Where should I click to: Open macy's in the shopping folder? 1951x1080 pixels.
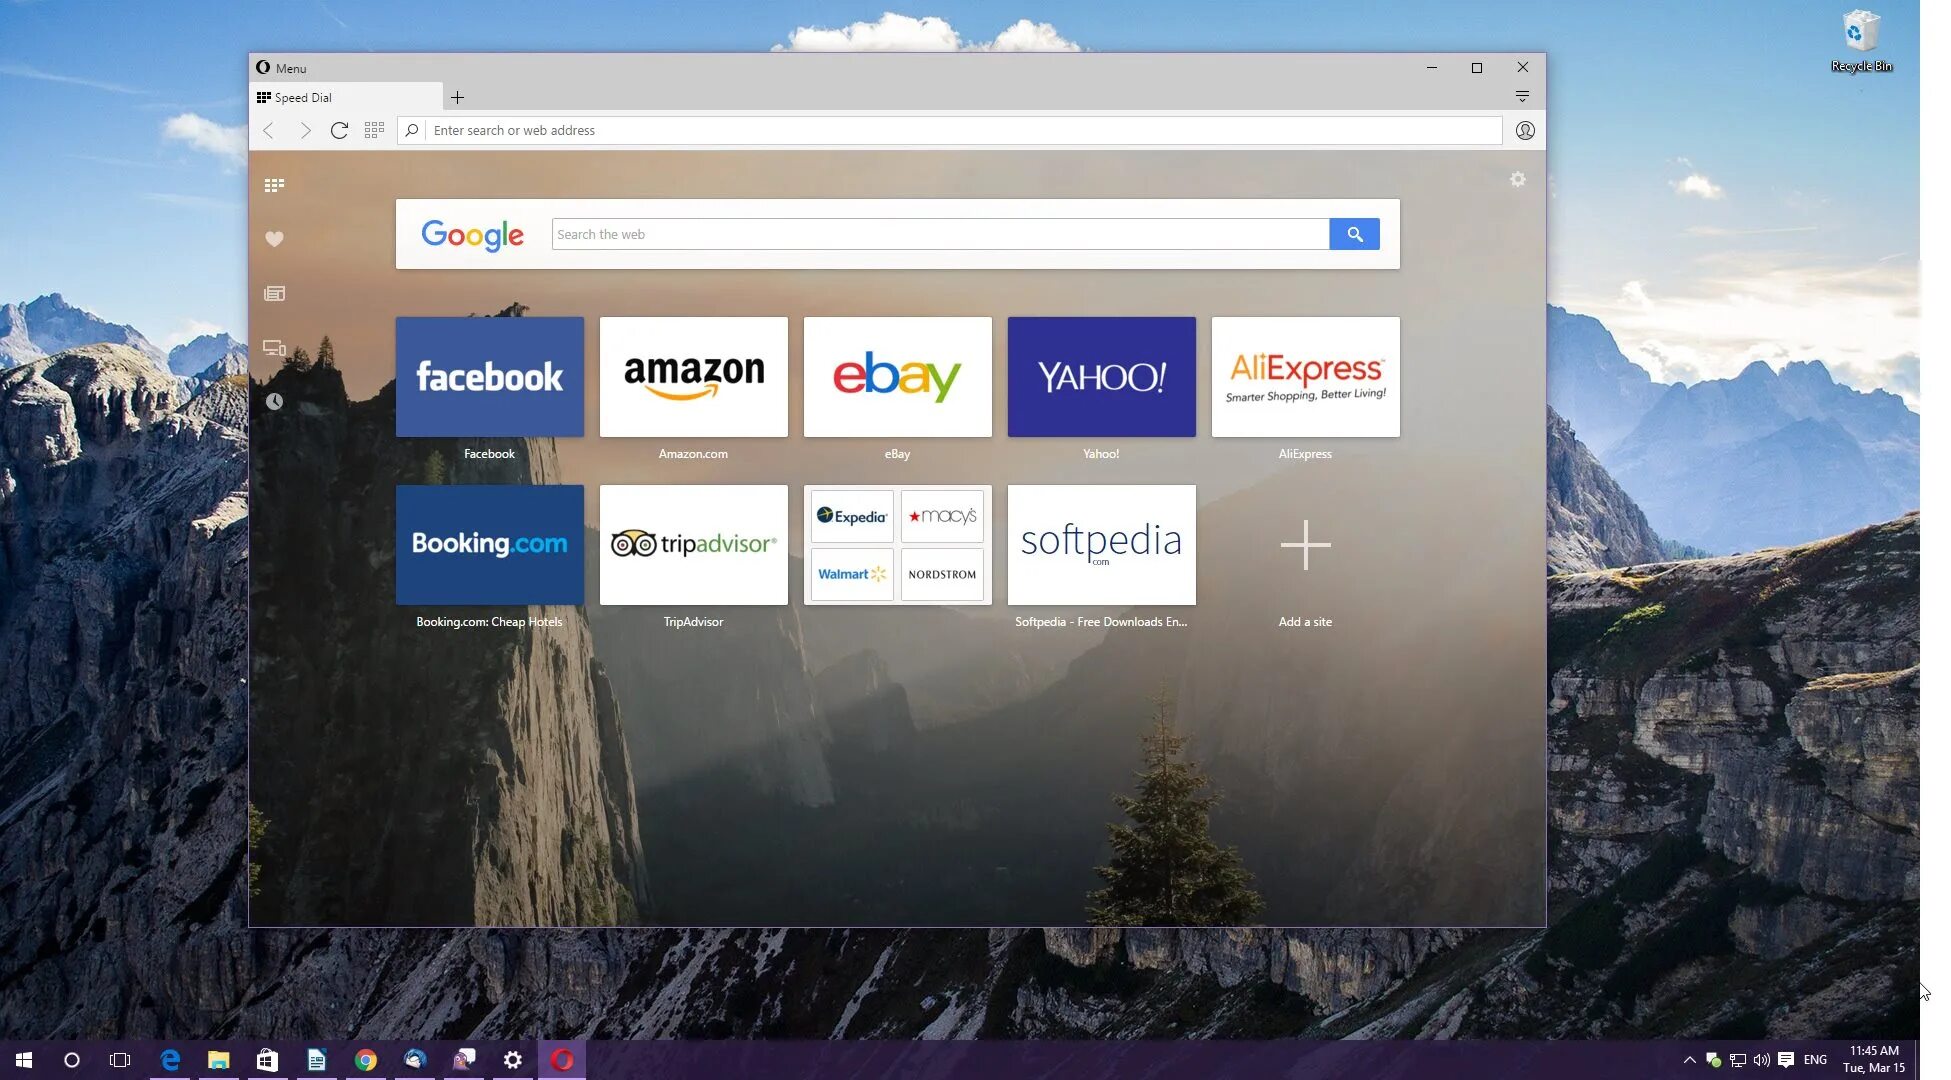pos(942,516)
